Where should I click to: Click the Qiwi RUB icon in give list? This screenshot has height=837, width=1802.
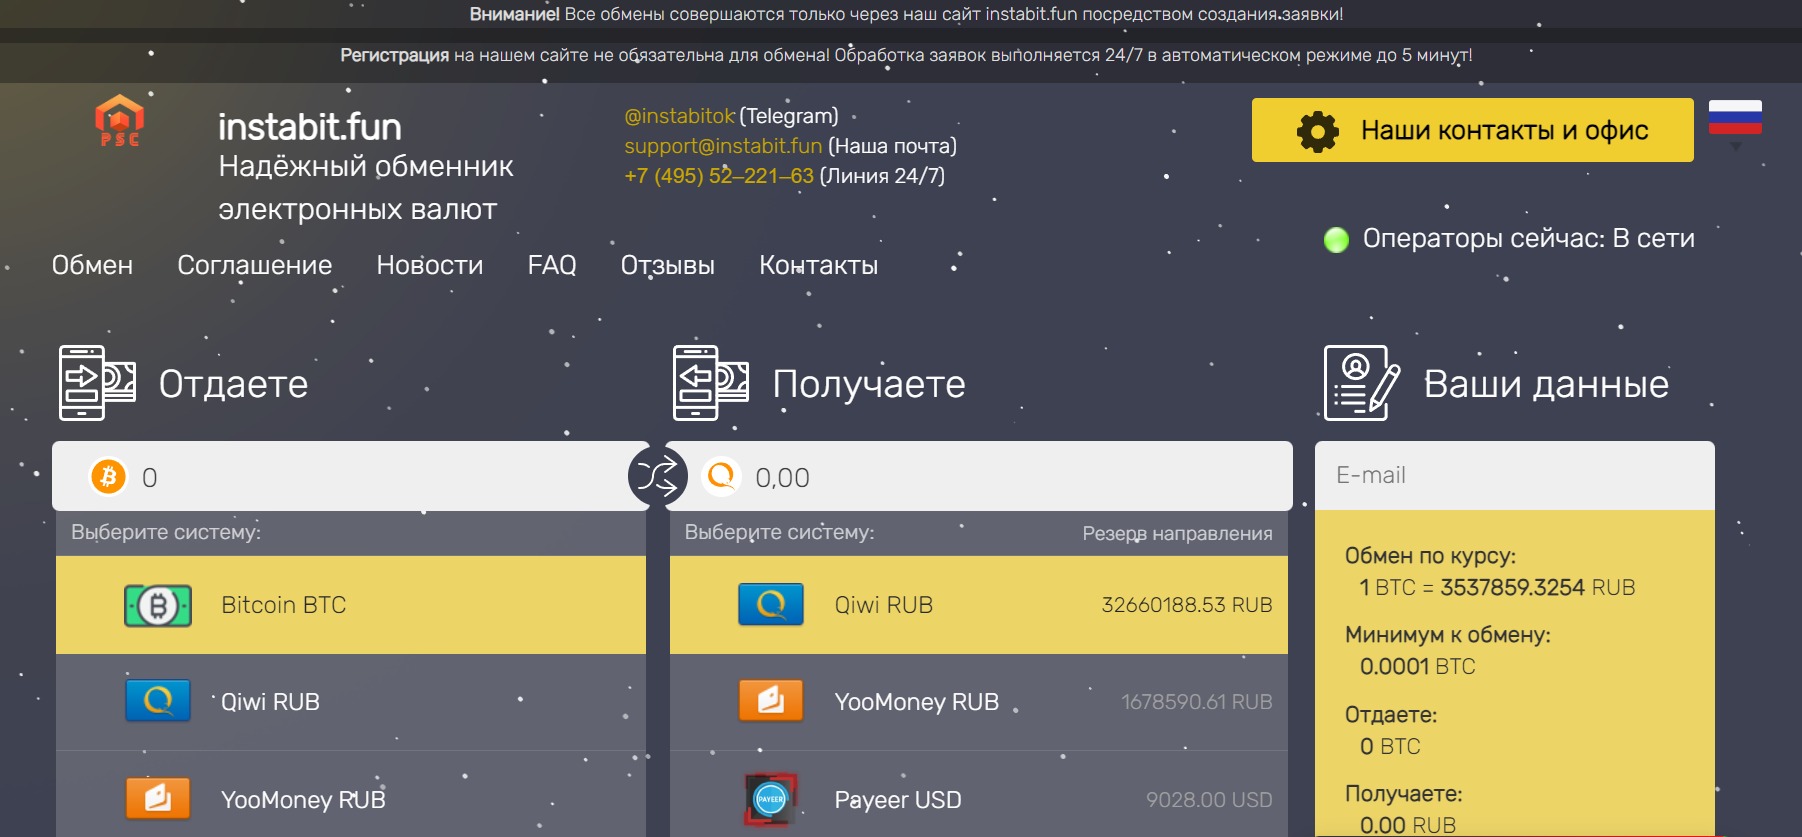[x=158, y=701]
